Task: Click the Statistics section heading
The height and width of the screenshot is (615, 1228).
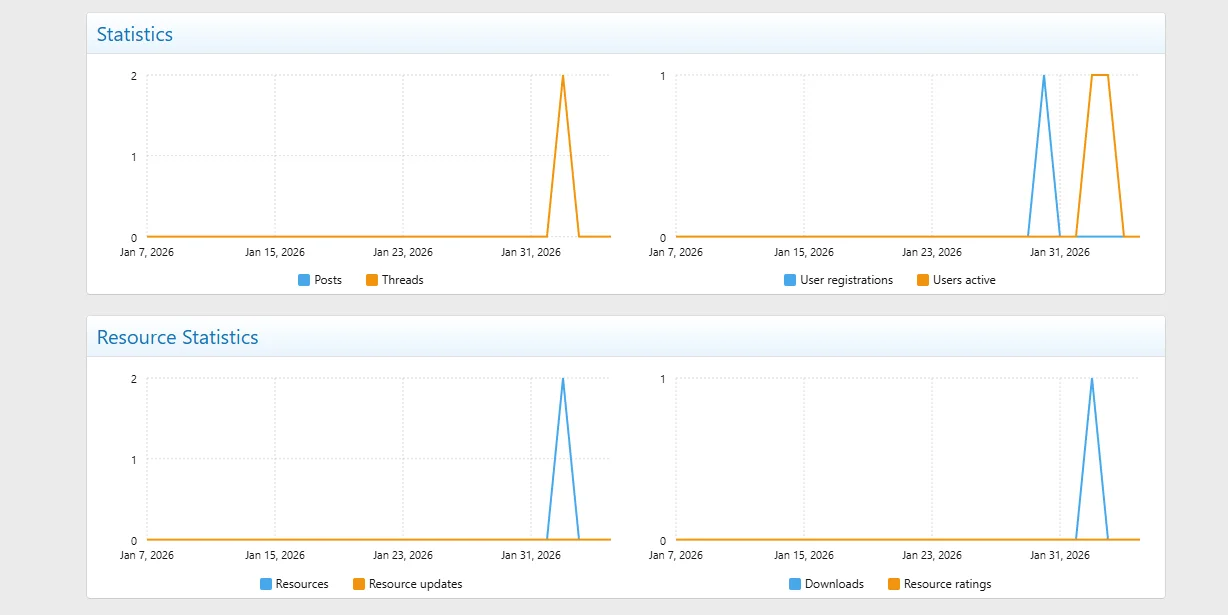Action: 134,34
